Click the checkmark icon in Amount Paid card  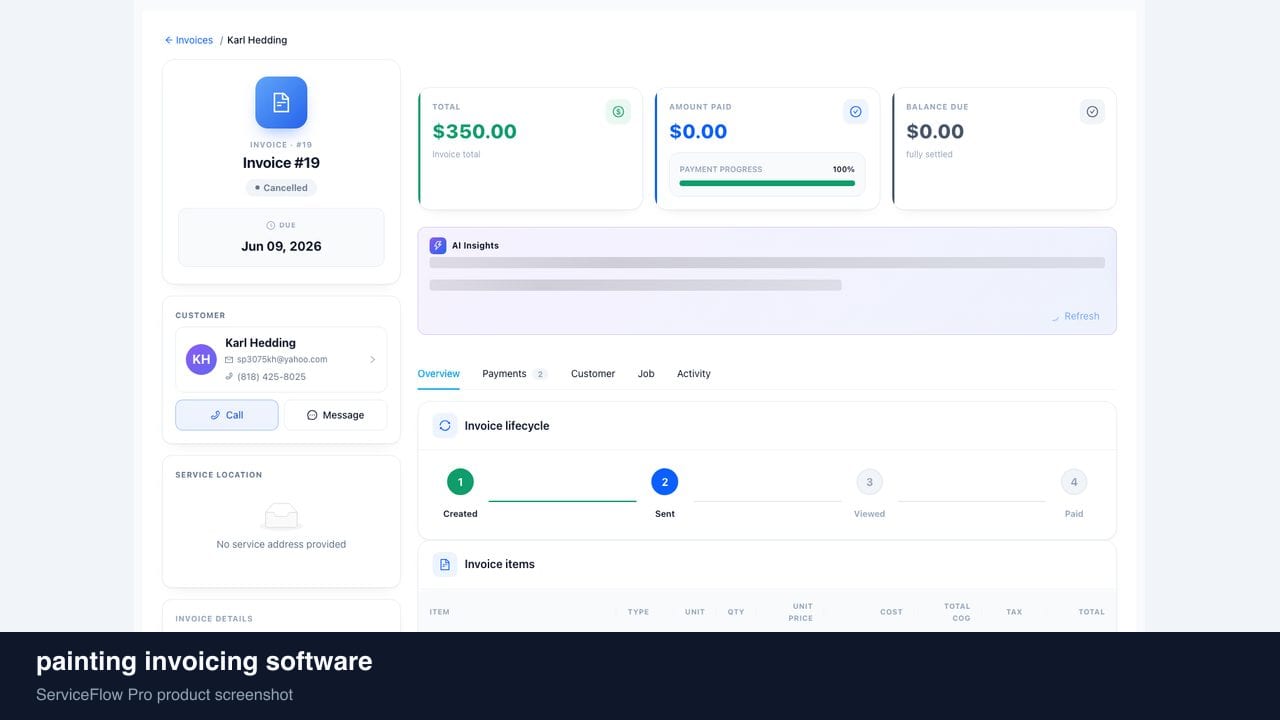[855, 112]
